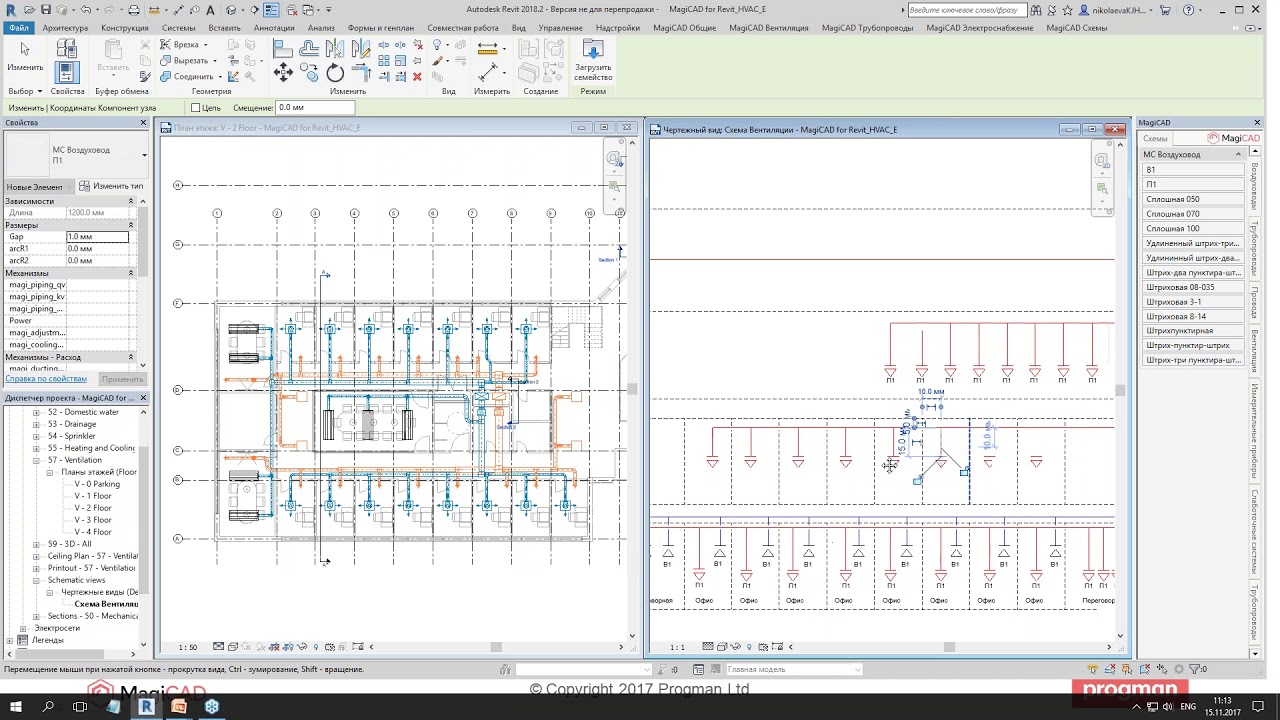Select the Trim/Extend to corner tool
Screen dimensions: 1280x720
tap(359, 72)
